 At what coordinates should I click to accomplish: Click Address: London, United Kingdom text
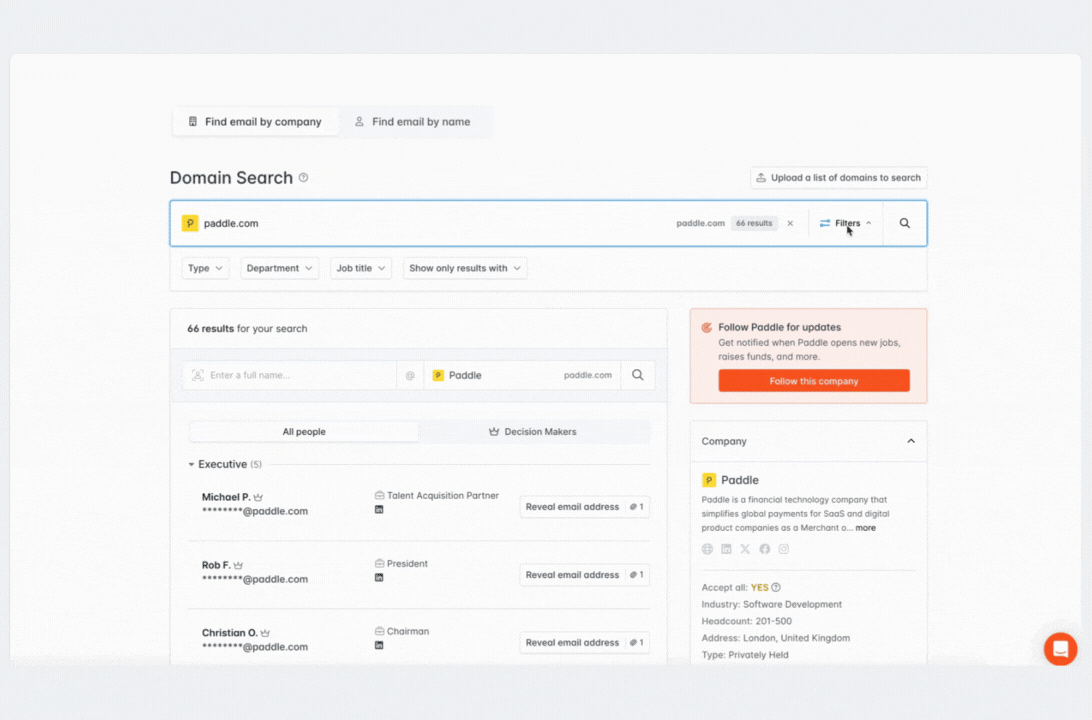coord(776,638)
